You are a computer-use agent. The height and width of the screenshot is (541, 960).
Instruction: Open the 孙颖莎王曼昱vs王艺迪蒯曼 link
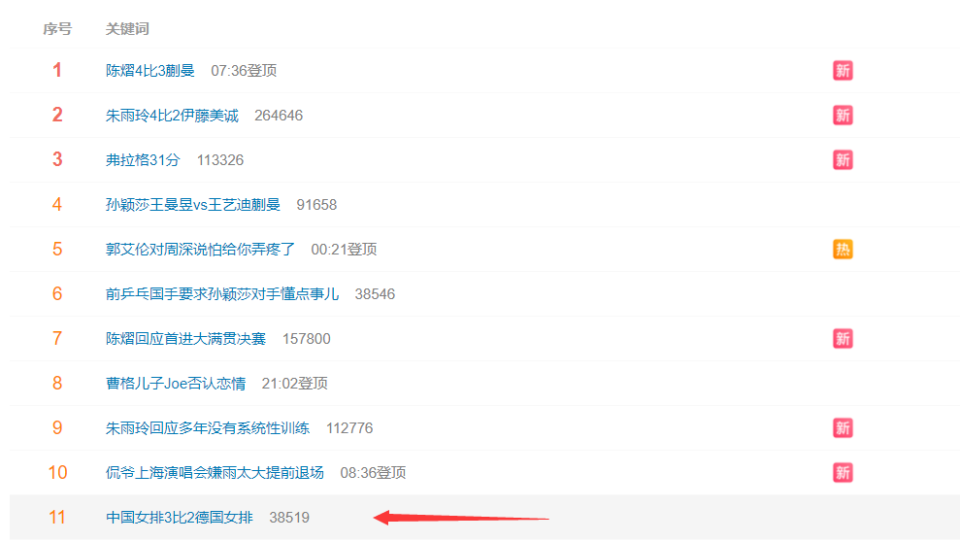click(193, 204)
